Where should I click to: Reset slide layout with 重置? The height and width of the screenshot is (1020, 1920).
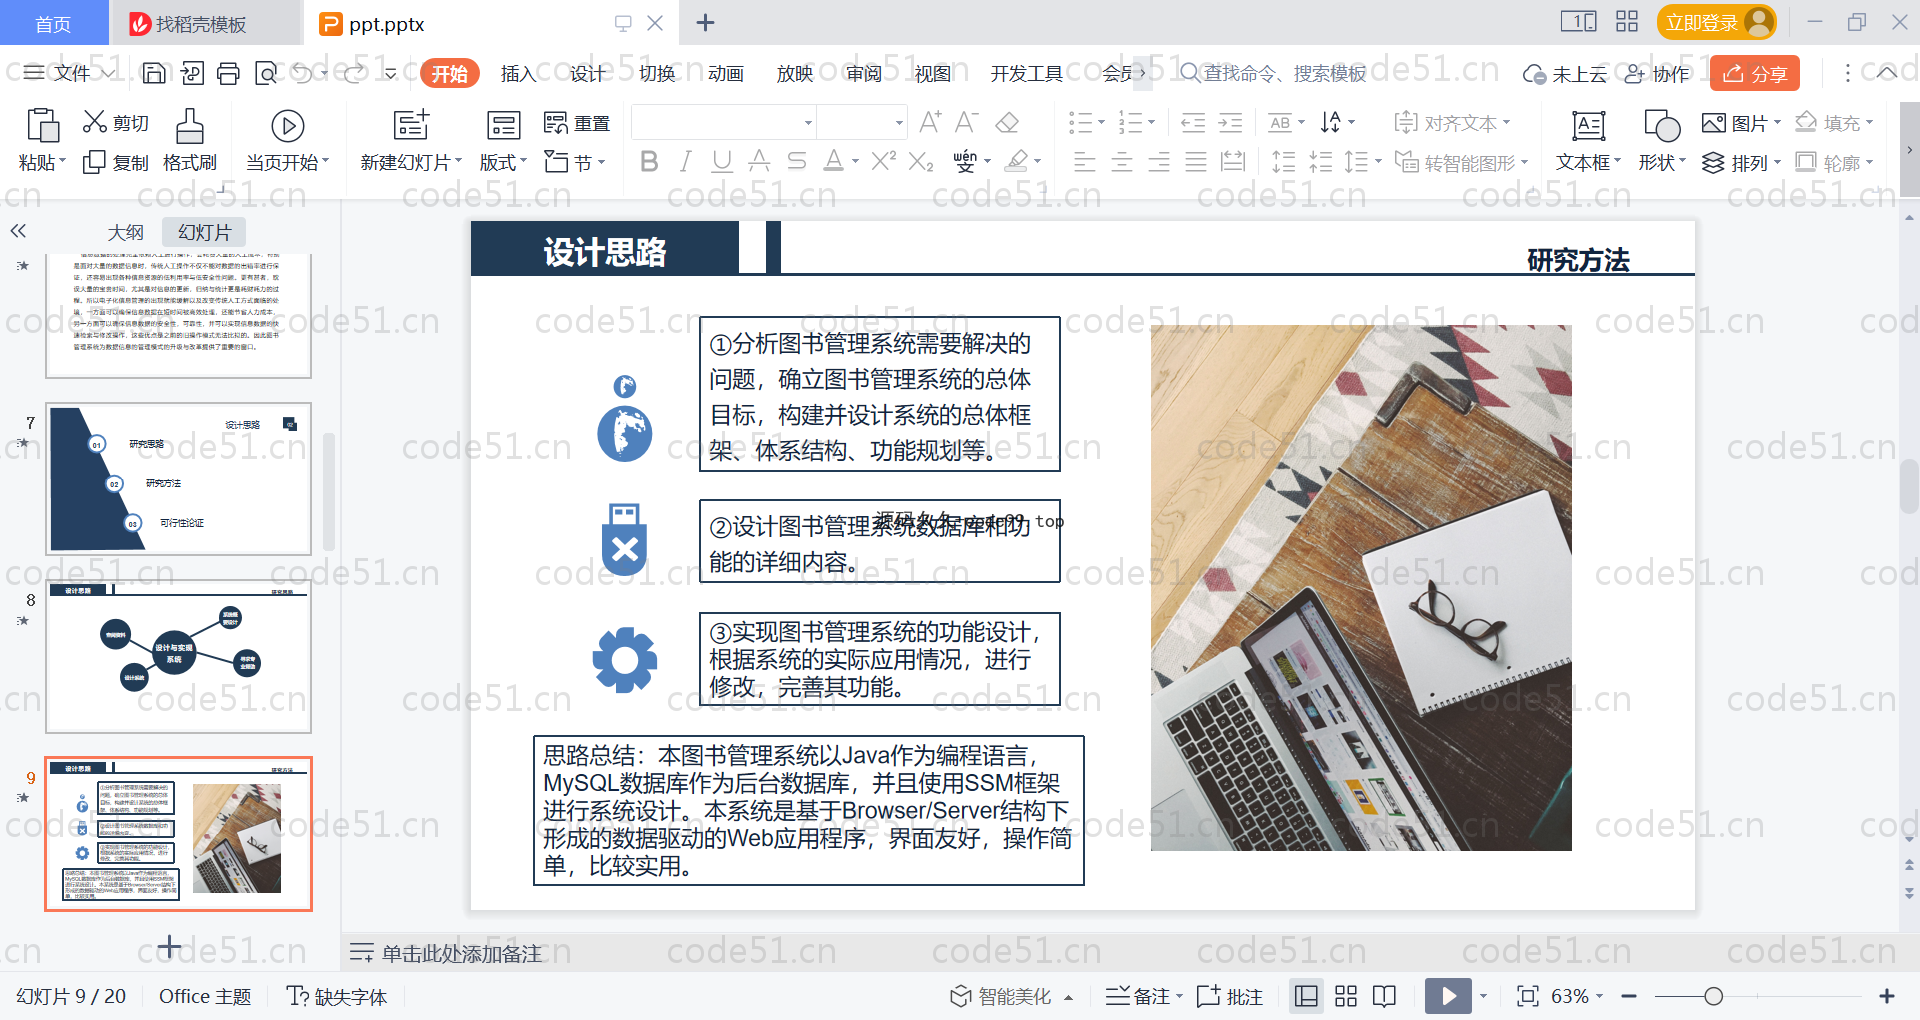[577, 123]
